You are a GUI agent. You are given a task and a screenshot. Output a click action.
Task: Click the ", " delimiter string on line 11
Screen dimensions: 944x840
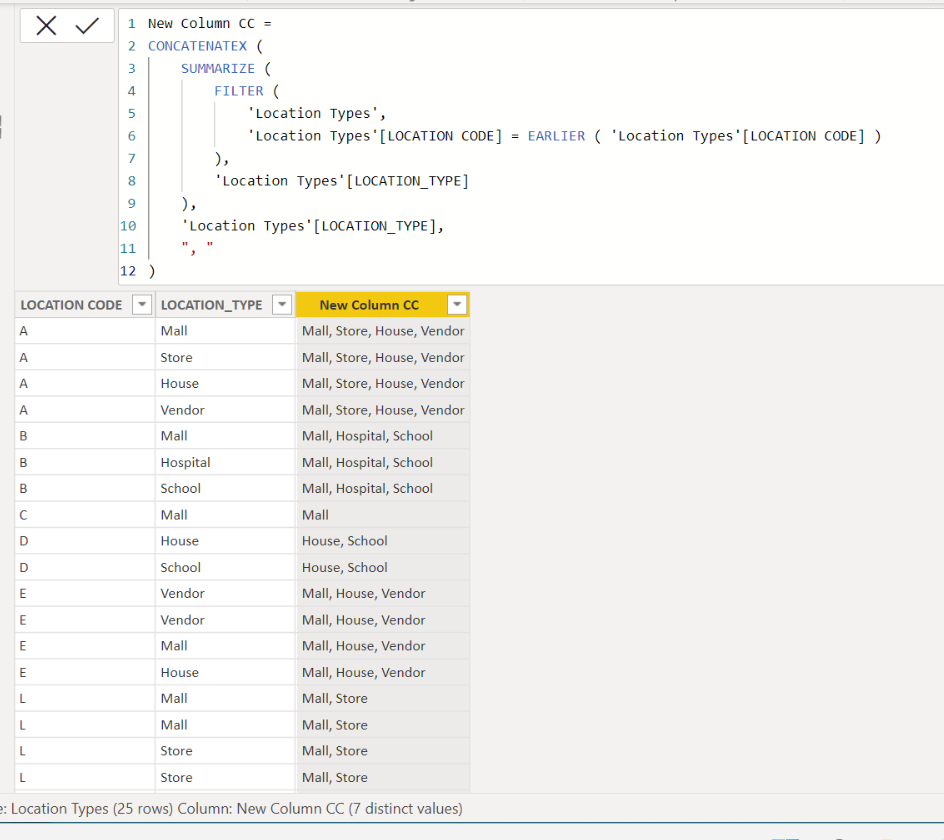197,247
